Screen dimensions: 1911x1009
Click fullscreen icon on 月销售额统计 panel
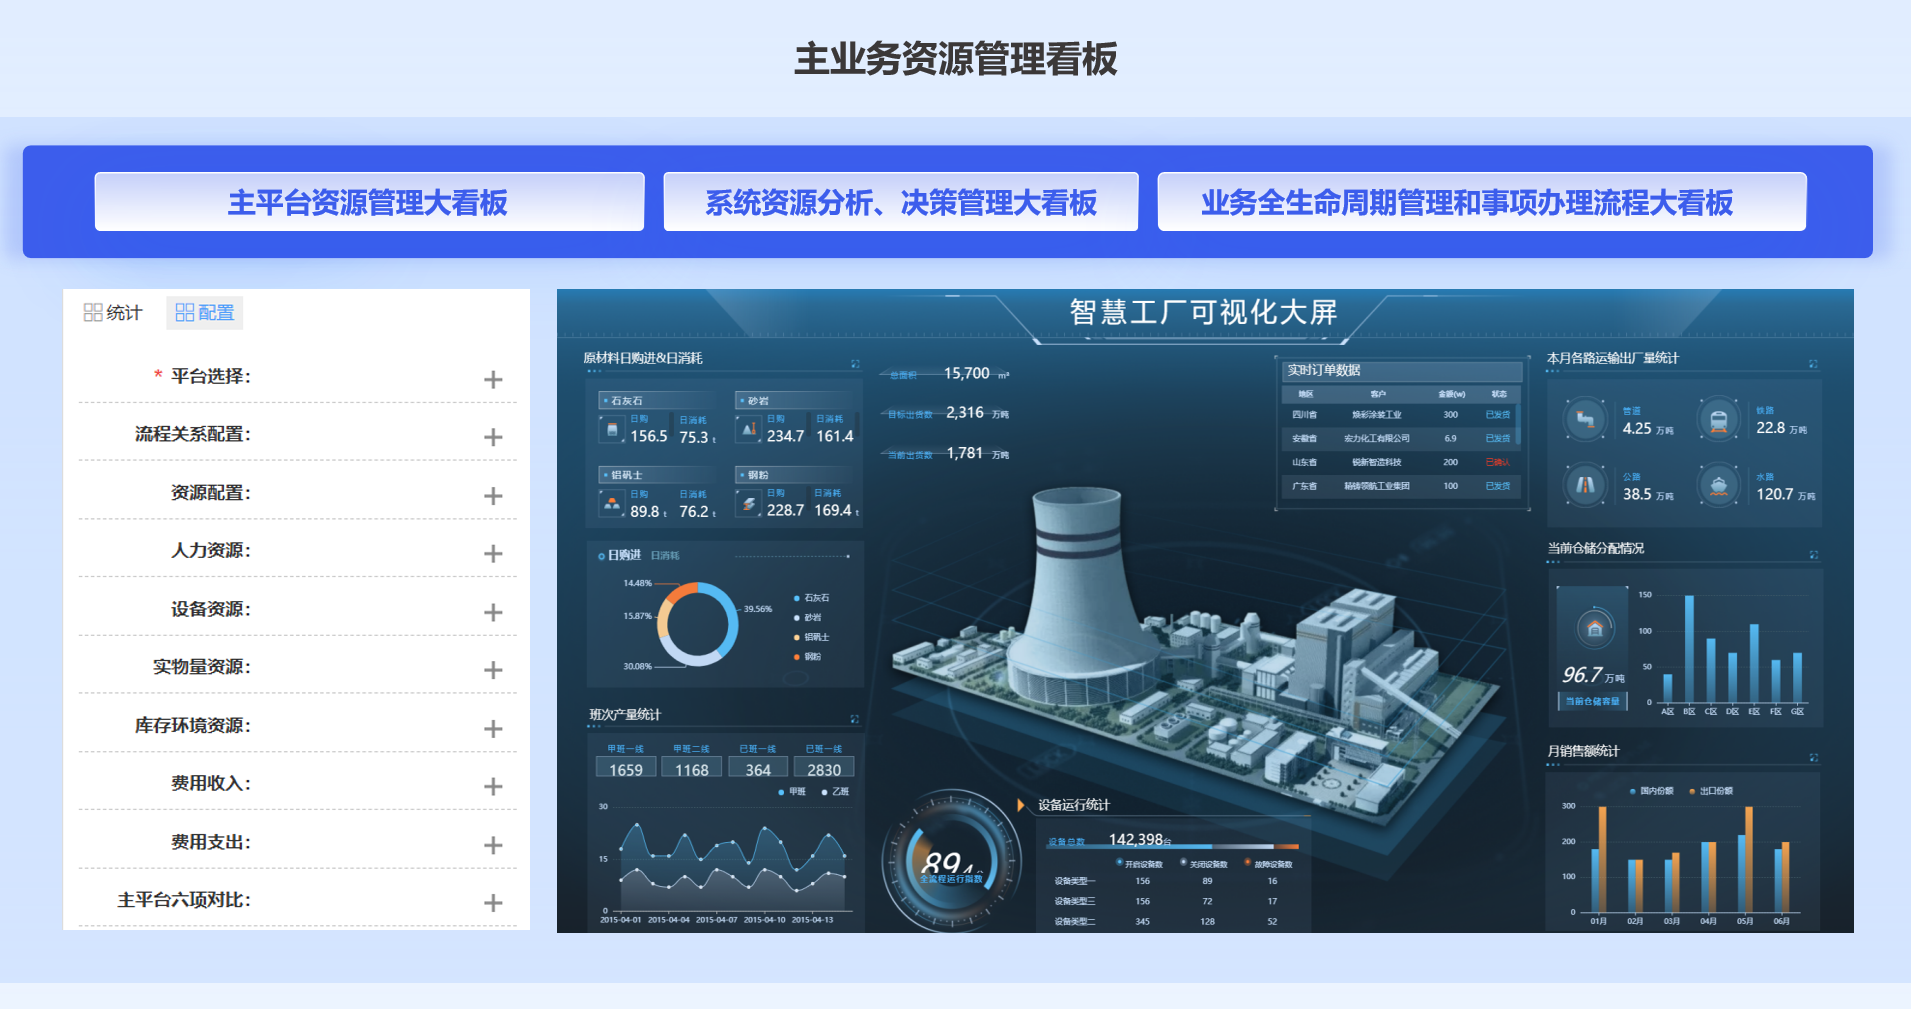(1813, 758)
